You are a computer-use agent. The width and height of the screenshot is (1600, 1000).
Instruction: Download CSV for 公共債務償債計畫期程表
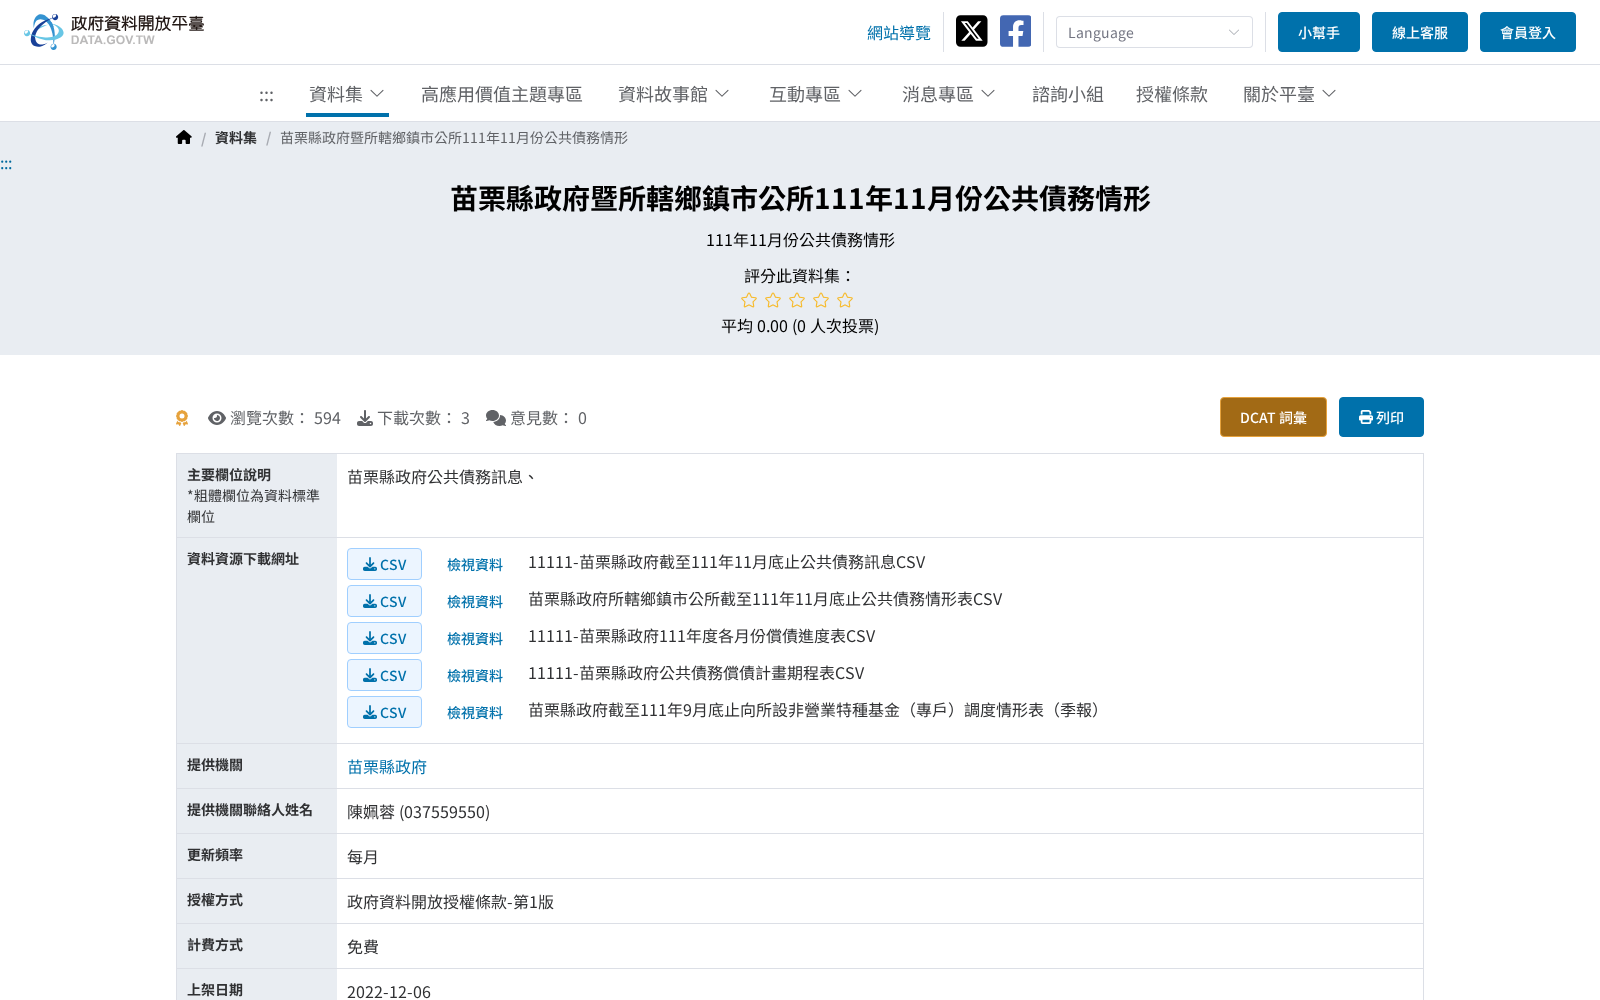(384, 675)
